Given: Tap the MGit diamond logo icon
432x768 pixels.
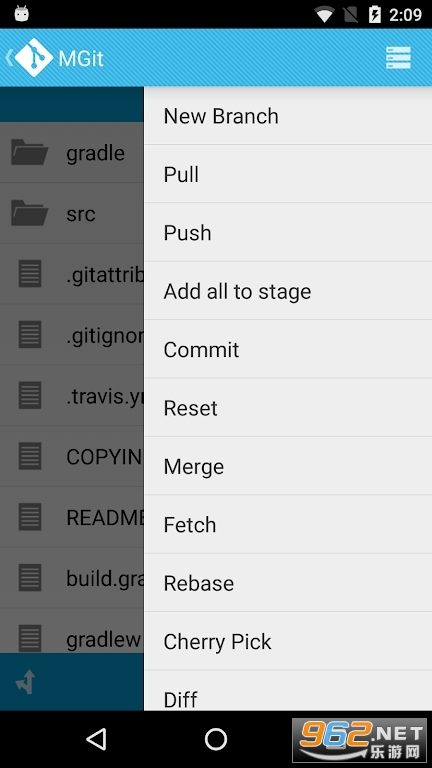Looking at the screenshot, I should click(34, 58).
